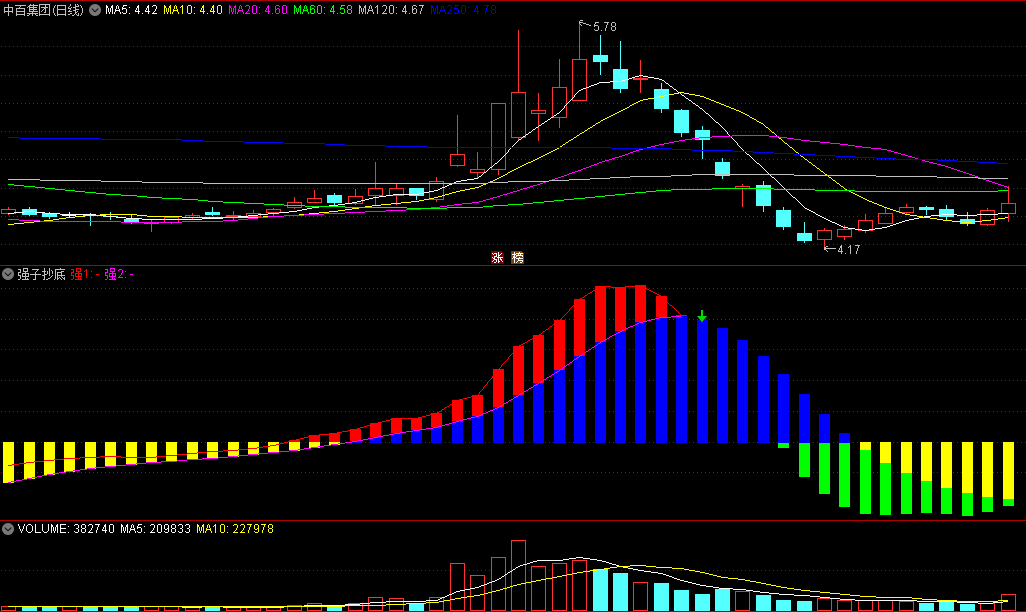Click the magenta MA20: 4.60 label
Viewport: 1026px width, 612px height.
click(257, 10)
